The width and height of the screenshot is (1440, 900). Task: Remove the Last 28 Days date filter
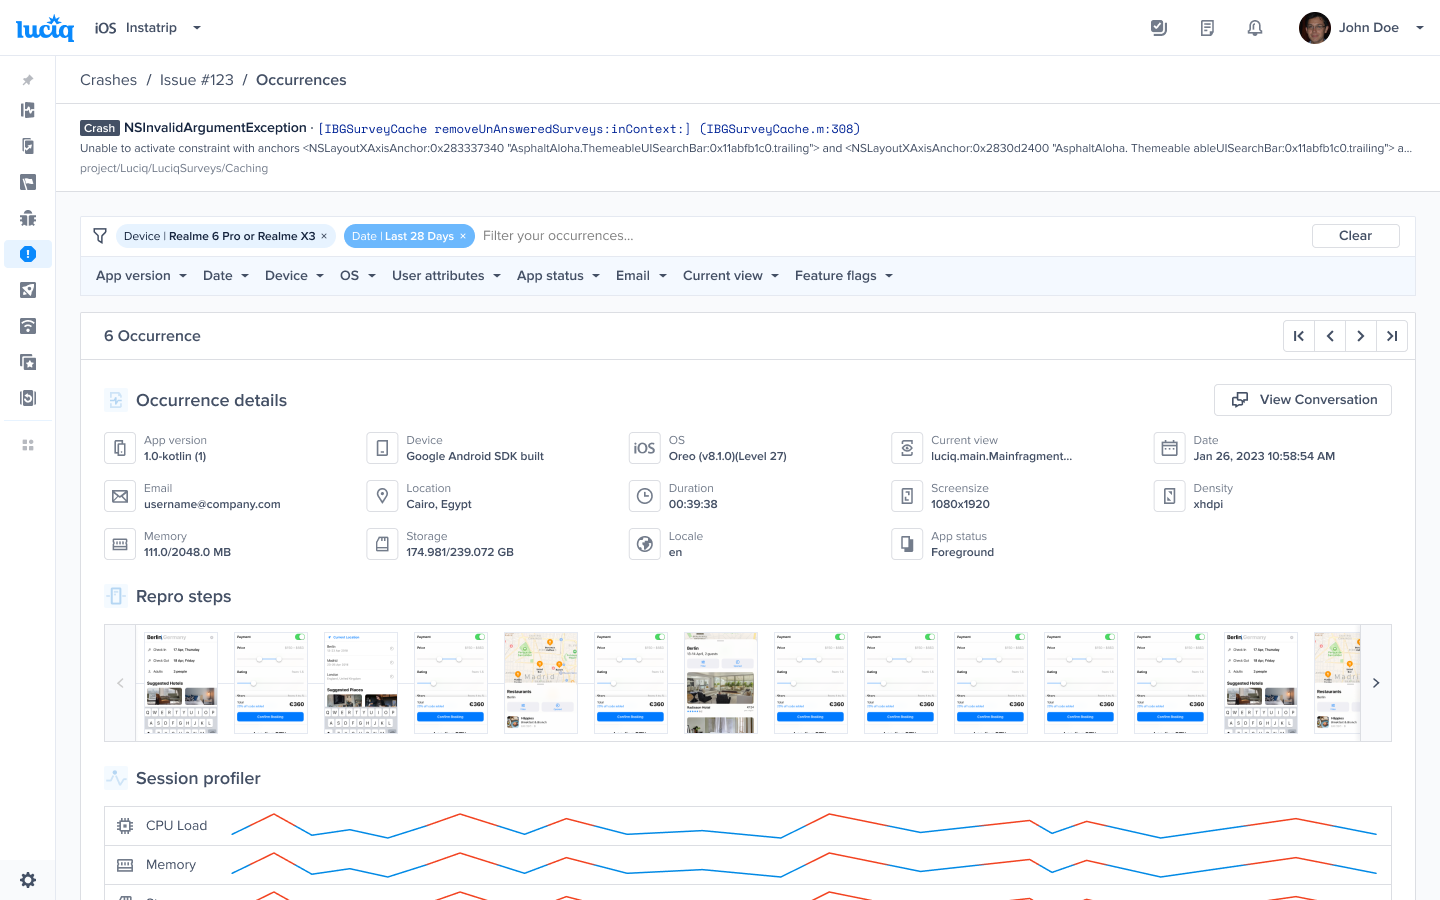(x=463, y=237)
